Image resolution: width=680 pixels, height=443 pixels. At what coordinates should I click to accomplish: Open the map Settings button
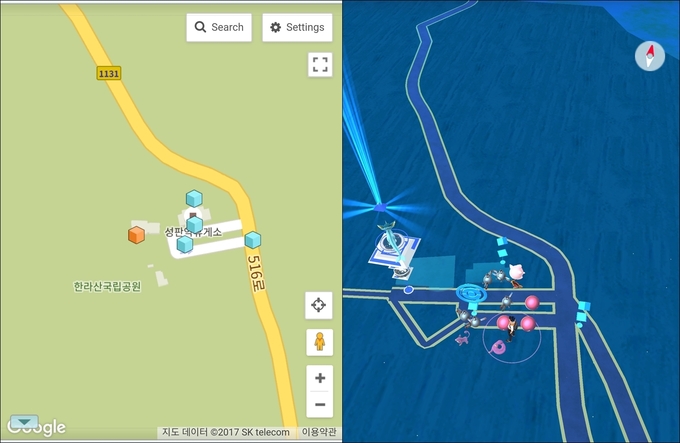click(x=297, y=27)
